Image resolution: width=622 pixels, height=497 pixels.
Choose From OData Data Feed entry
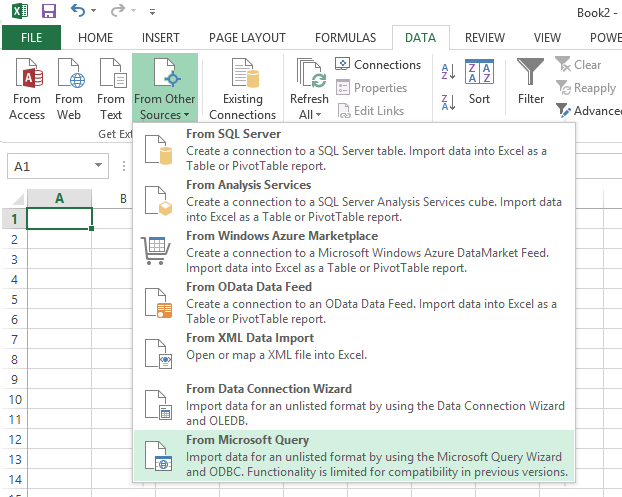click(x=354, y=303)
